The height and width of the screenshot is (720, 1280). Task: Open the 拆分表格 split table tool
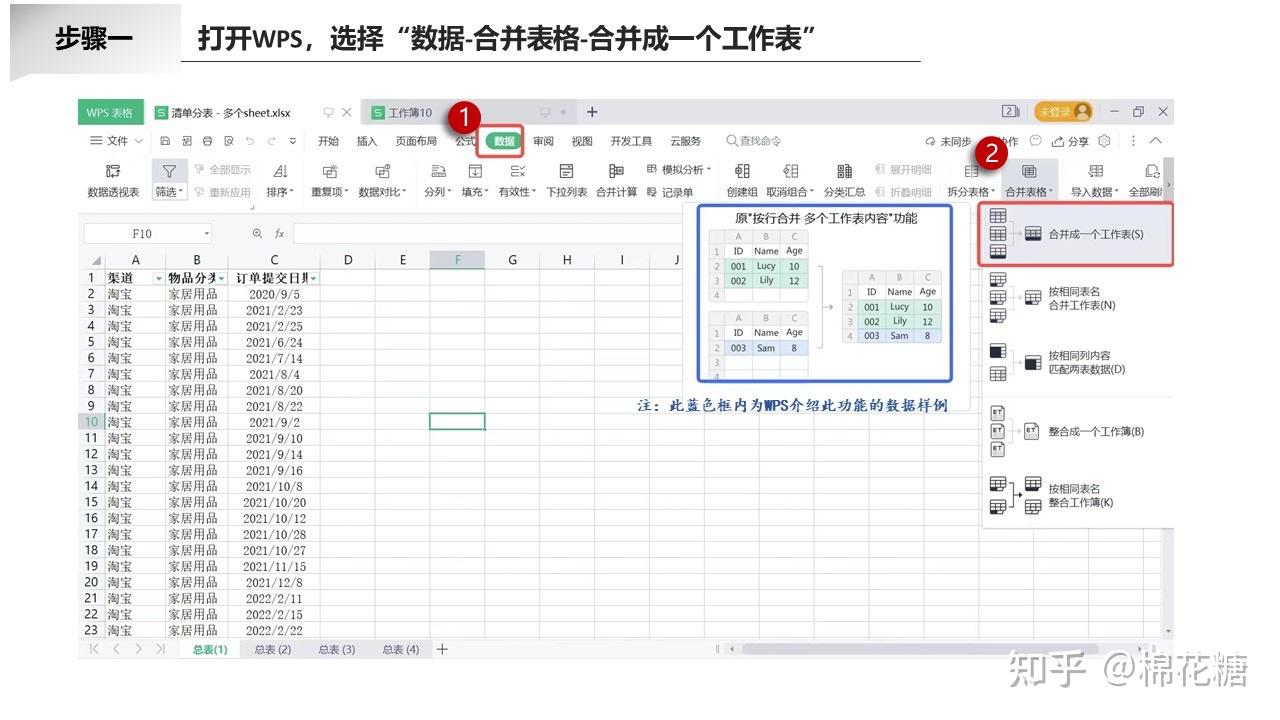(971, 180)
